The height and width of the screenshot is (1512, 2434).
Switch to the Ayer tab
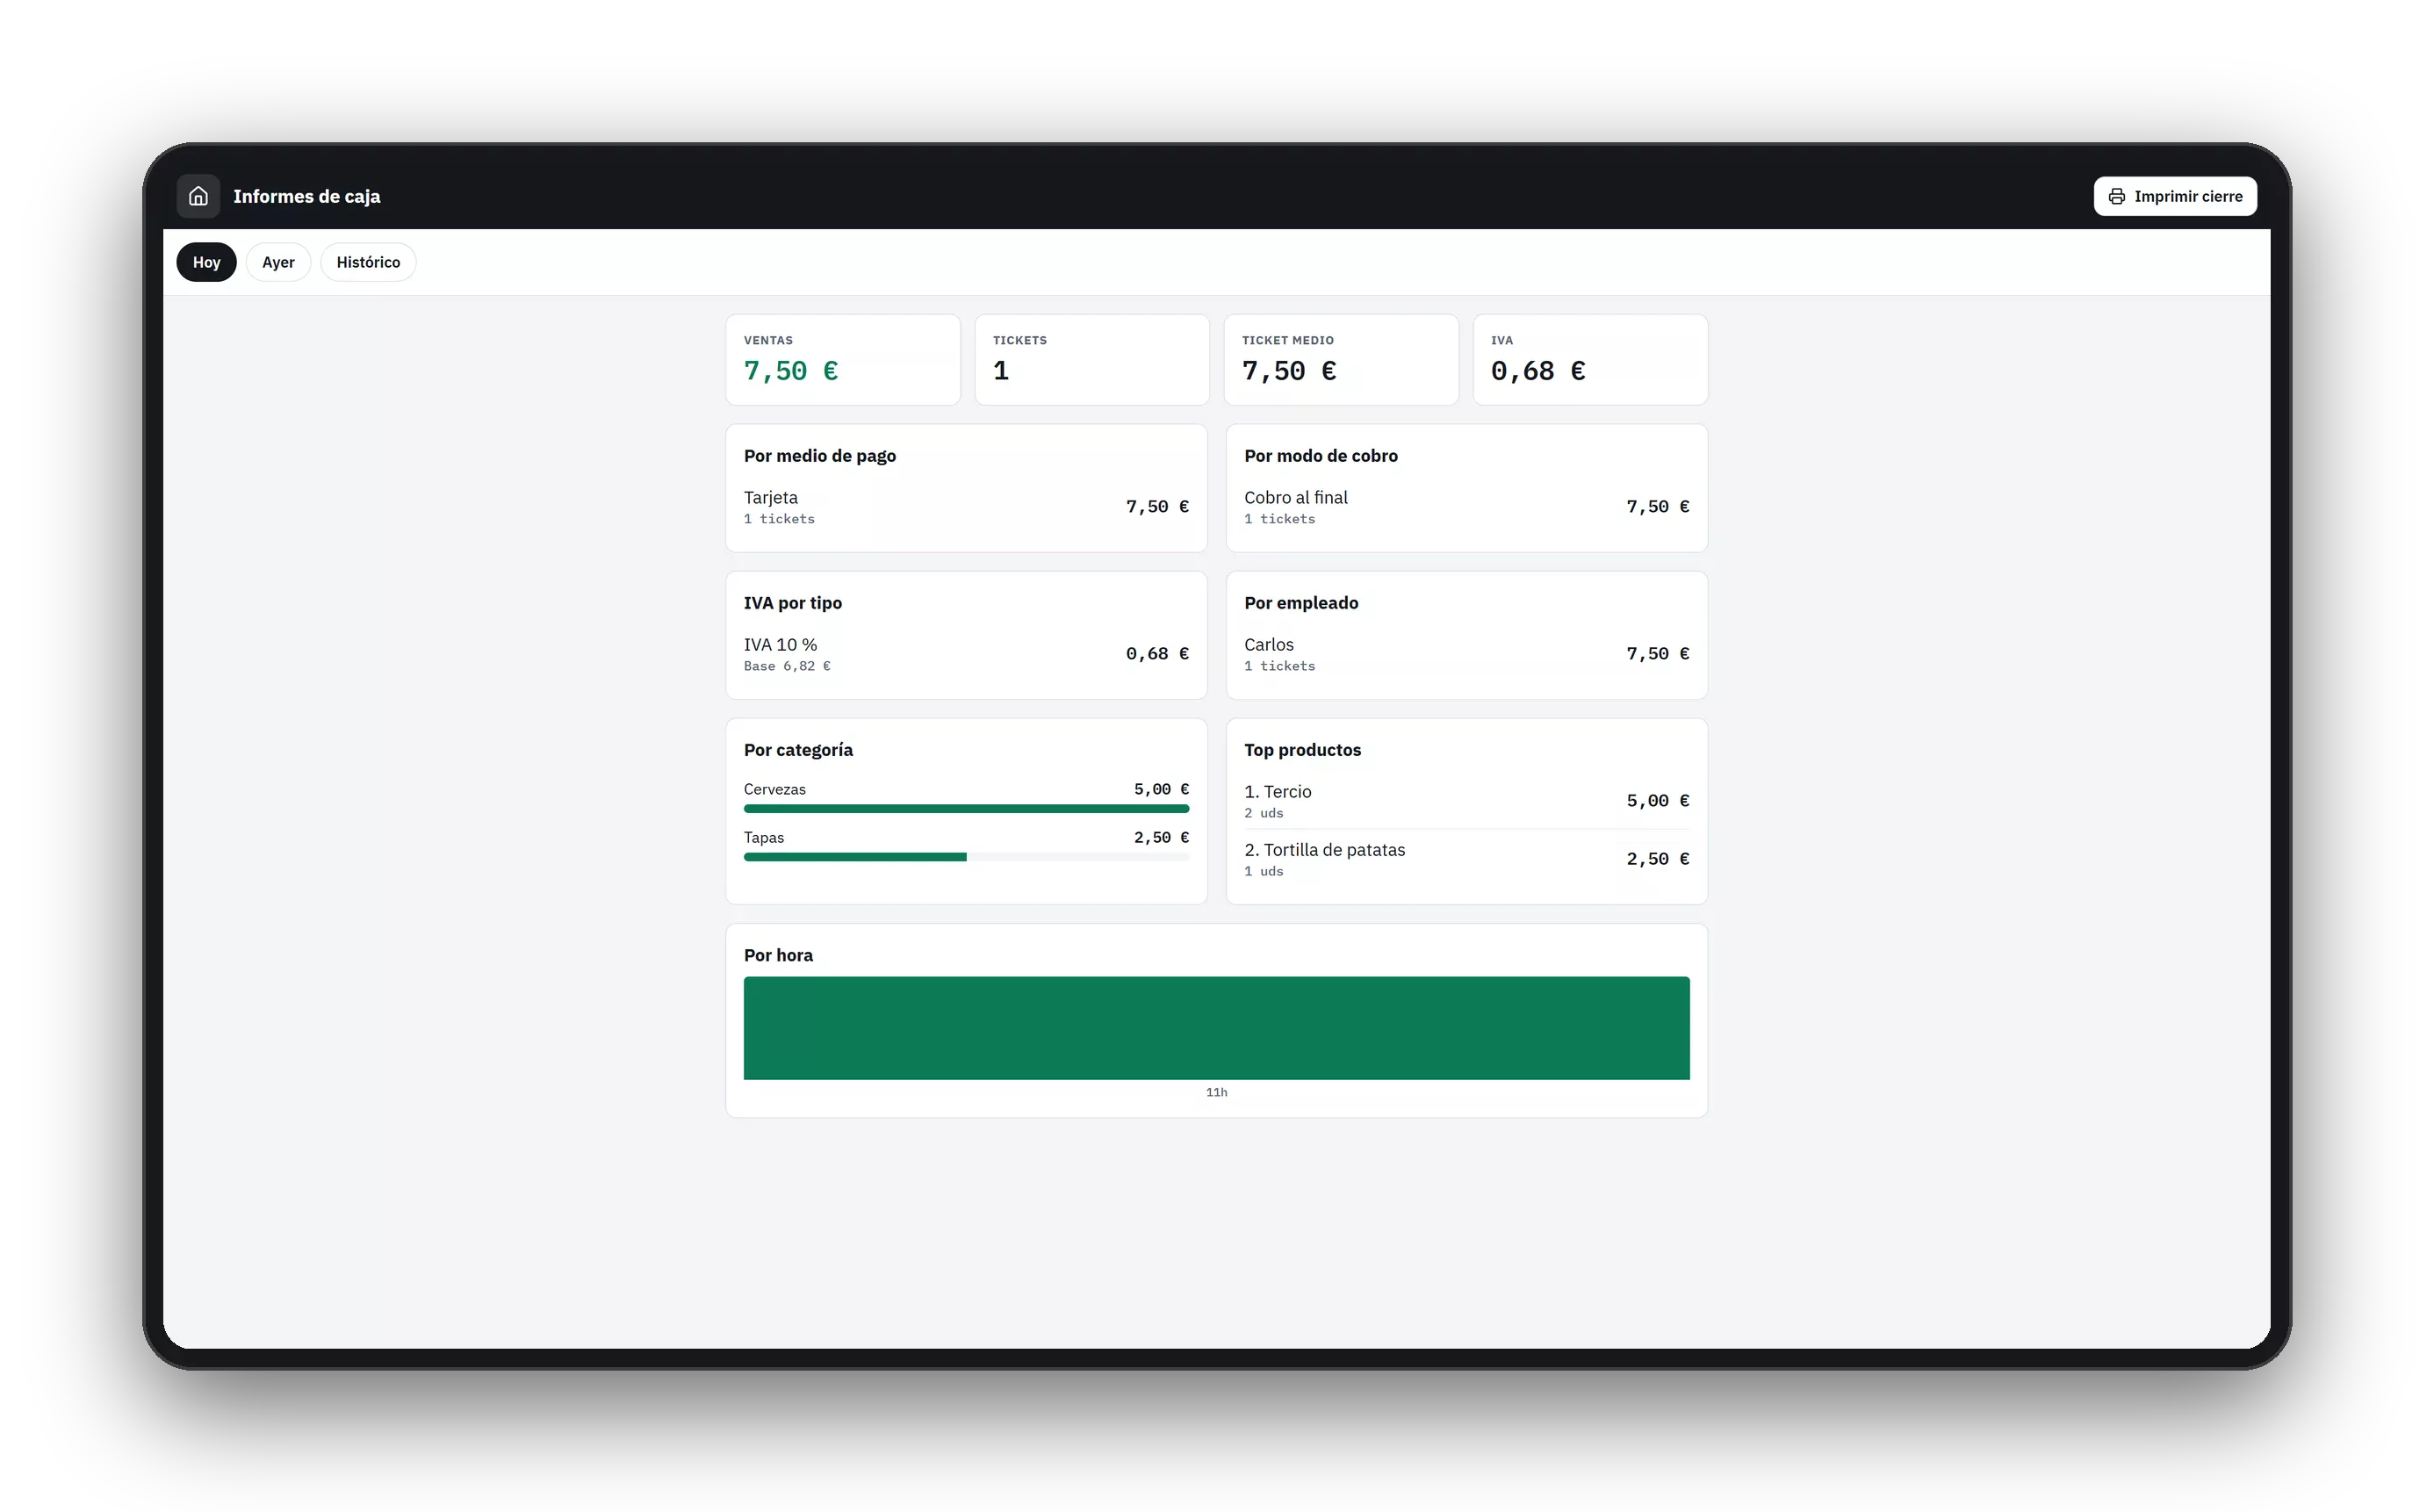pyautogui.click(x=278, y=262)
